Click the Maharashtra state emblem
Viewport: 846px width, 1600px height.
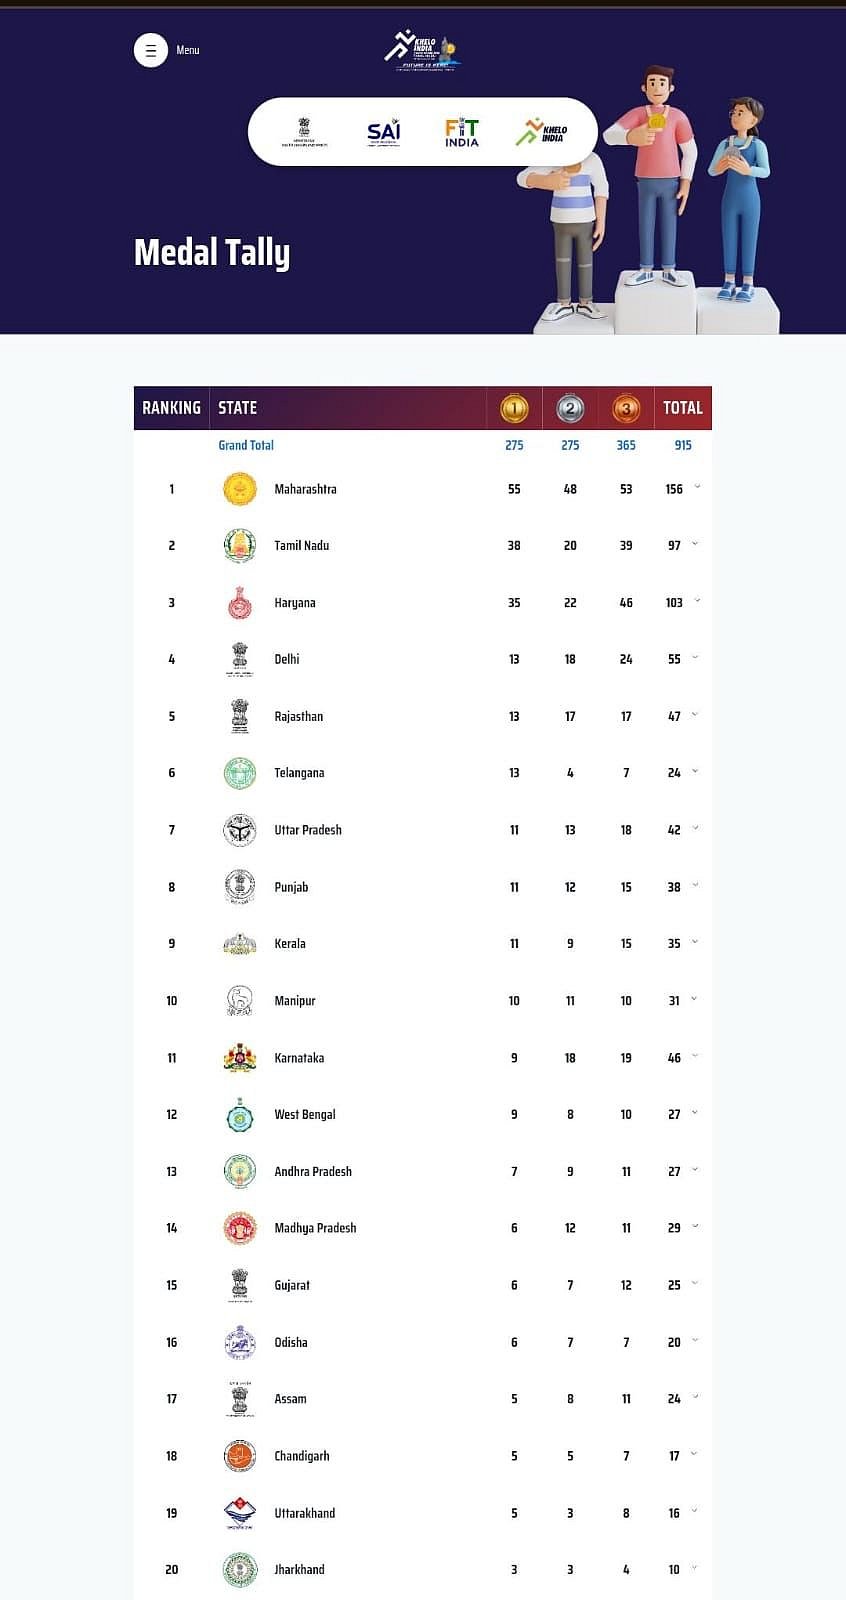point(240,489)
